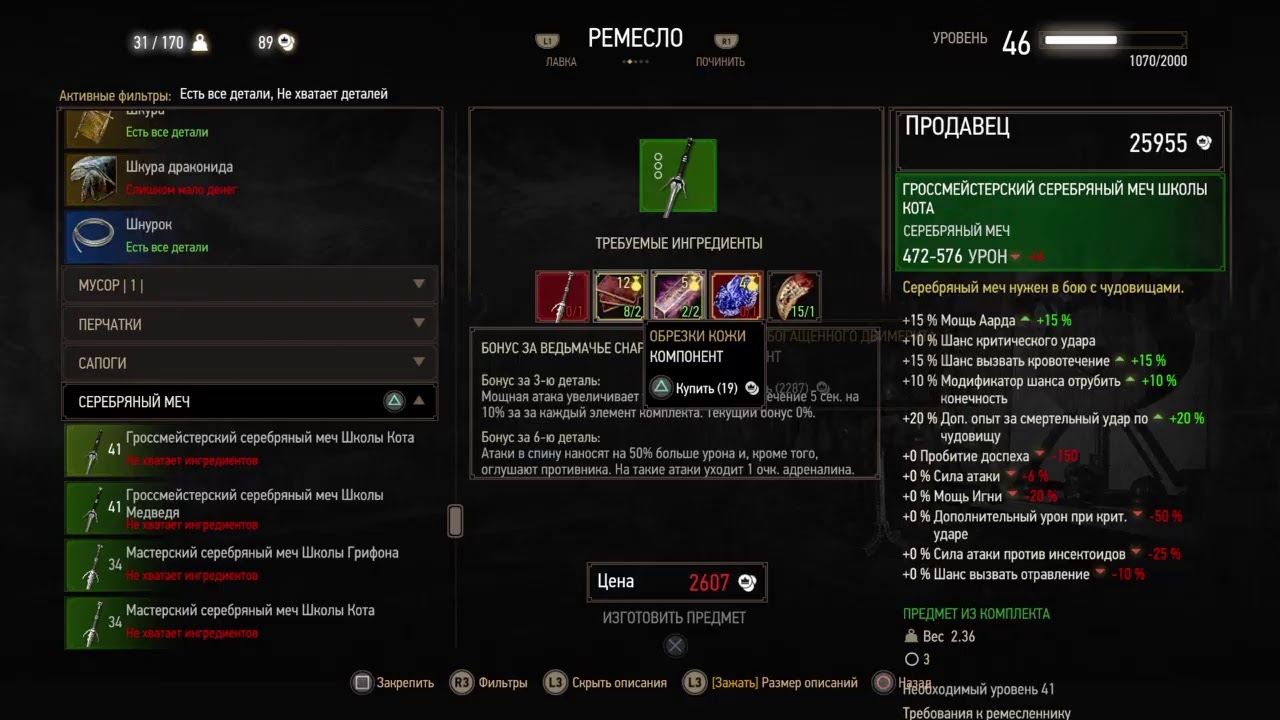This screenshot has width=1280, height=720.
Task: Click the triangle Купить buy icon
Action: pyautogui.click(x=661, y=388)
